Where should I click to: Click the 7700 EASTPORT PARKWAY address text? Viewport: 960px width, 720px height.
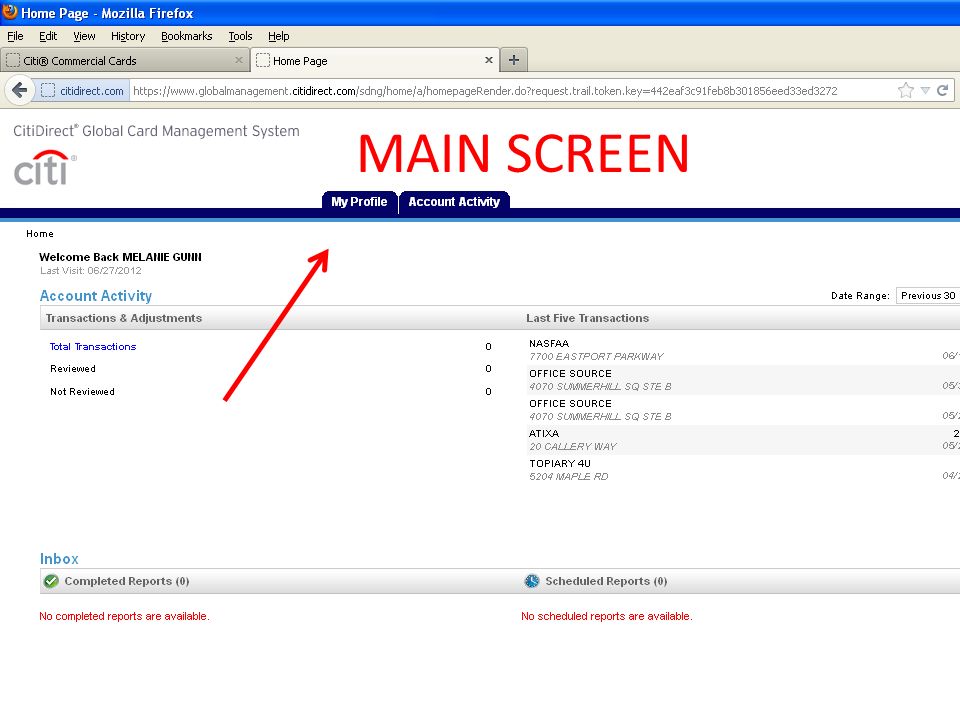coord(596,356)
